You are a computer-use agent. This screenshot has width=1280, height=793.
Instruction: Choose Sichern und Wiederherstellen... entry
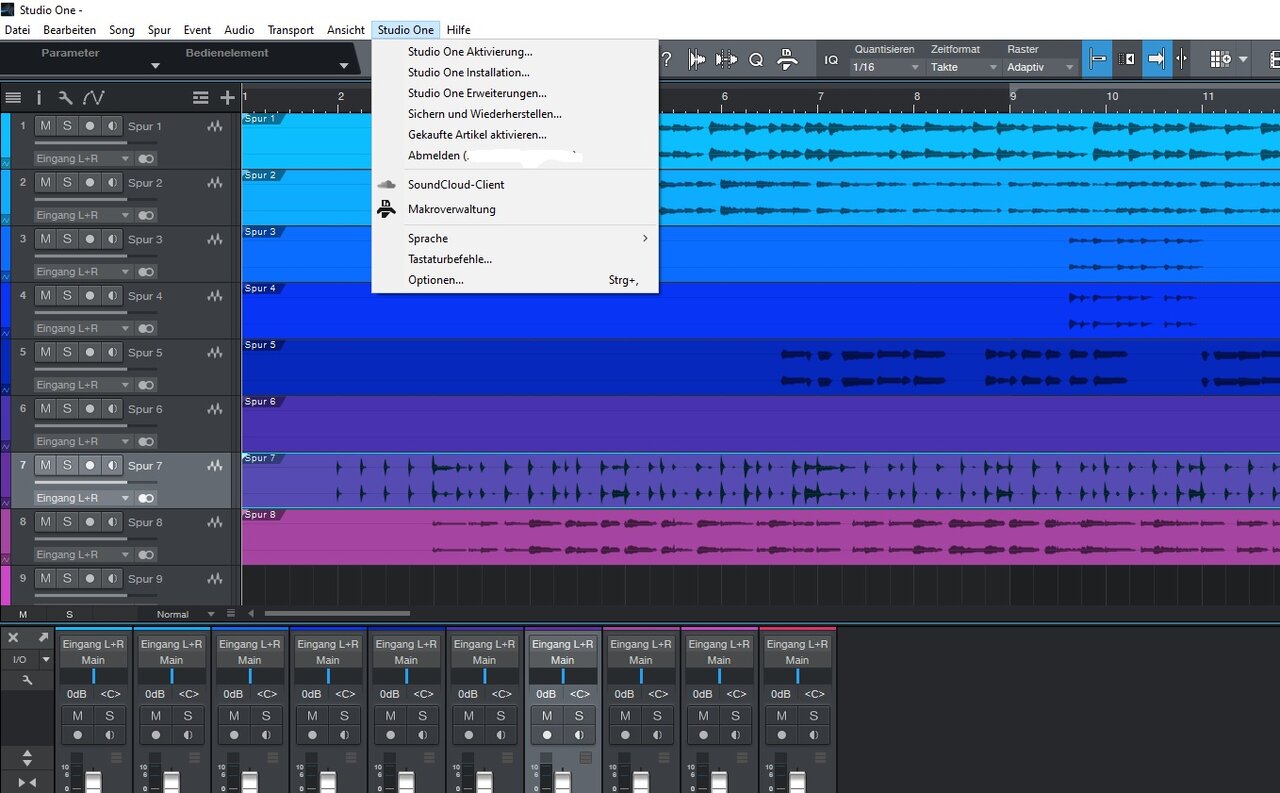click(x=485, y=114)
